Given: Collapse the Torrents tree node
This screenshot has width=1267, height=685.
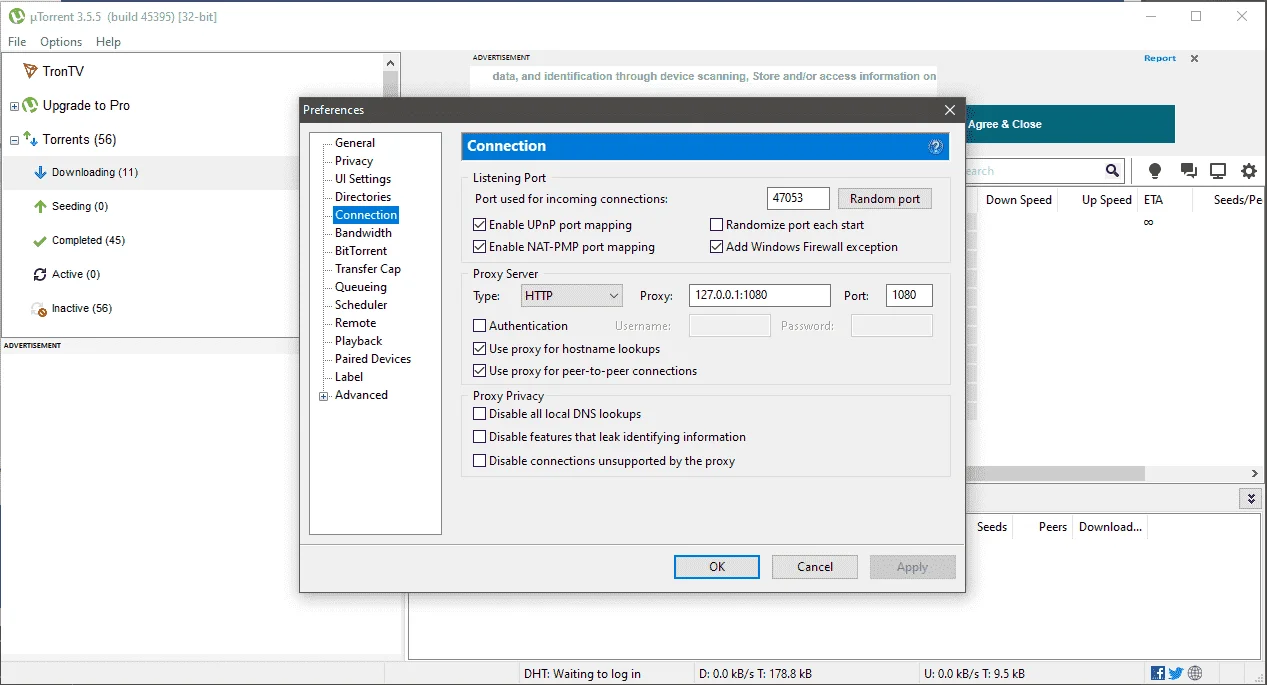Looking at the screenshot, I should (x=14, y=140).
